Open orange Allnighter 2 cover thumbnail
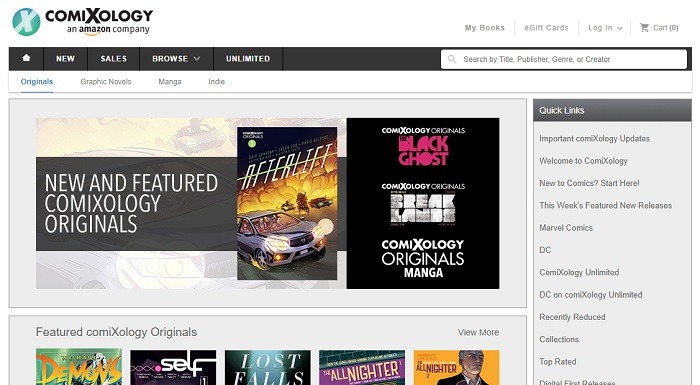The image size is (700, 385). 456,367
